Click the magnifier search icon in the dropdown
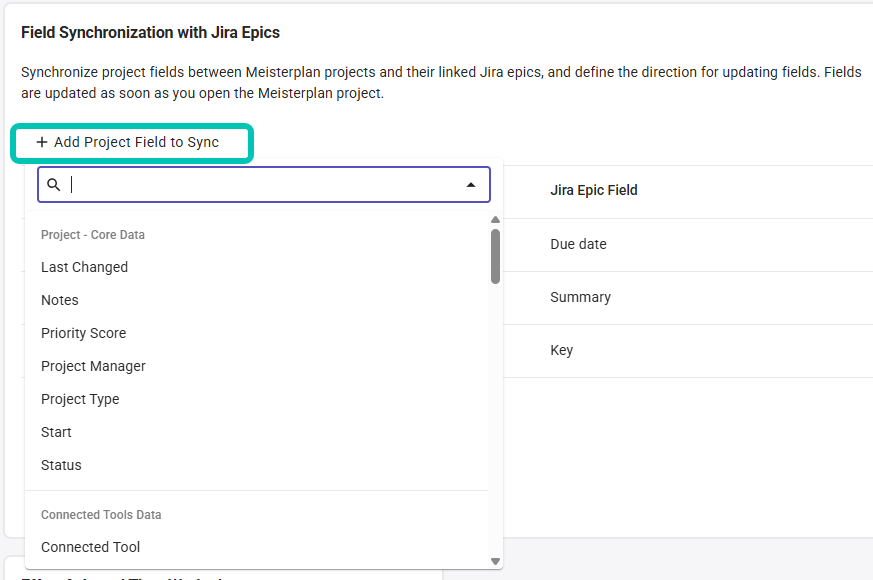The height and width of the screenshot is (580, 873). click(x=53, y=184)
